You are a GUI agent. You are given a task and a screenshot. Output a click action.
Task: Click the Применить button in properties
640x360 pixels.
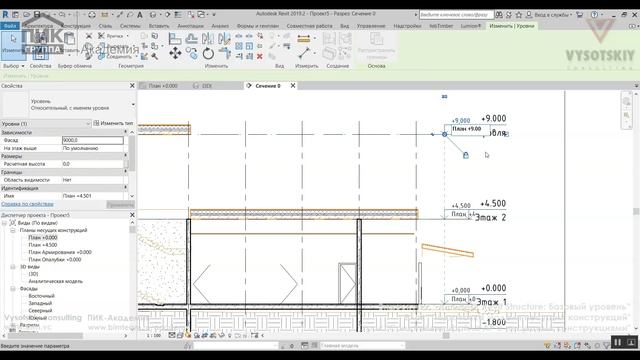(120, 204)
